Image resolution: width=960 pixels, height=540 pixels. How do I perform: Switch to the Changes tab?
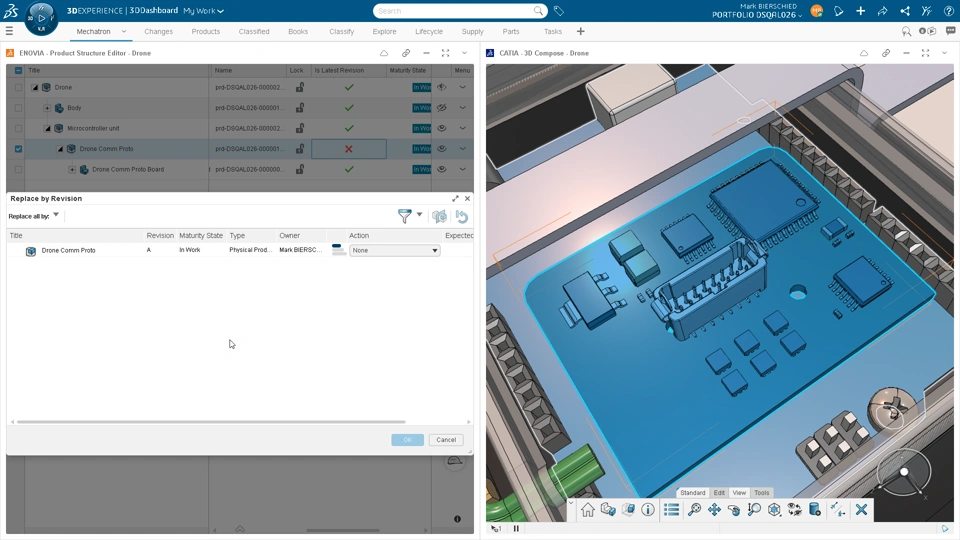[159, 31]
